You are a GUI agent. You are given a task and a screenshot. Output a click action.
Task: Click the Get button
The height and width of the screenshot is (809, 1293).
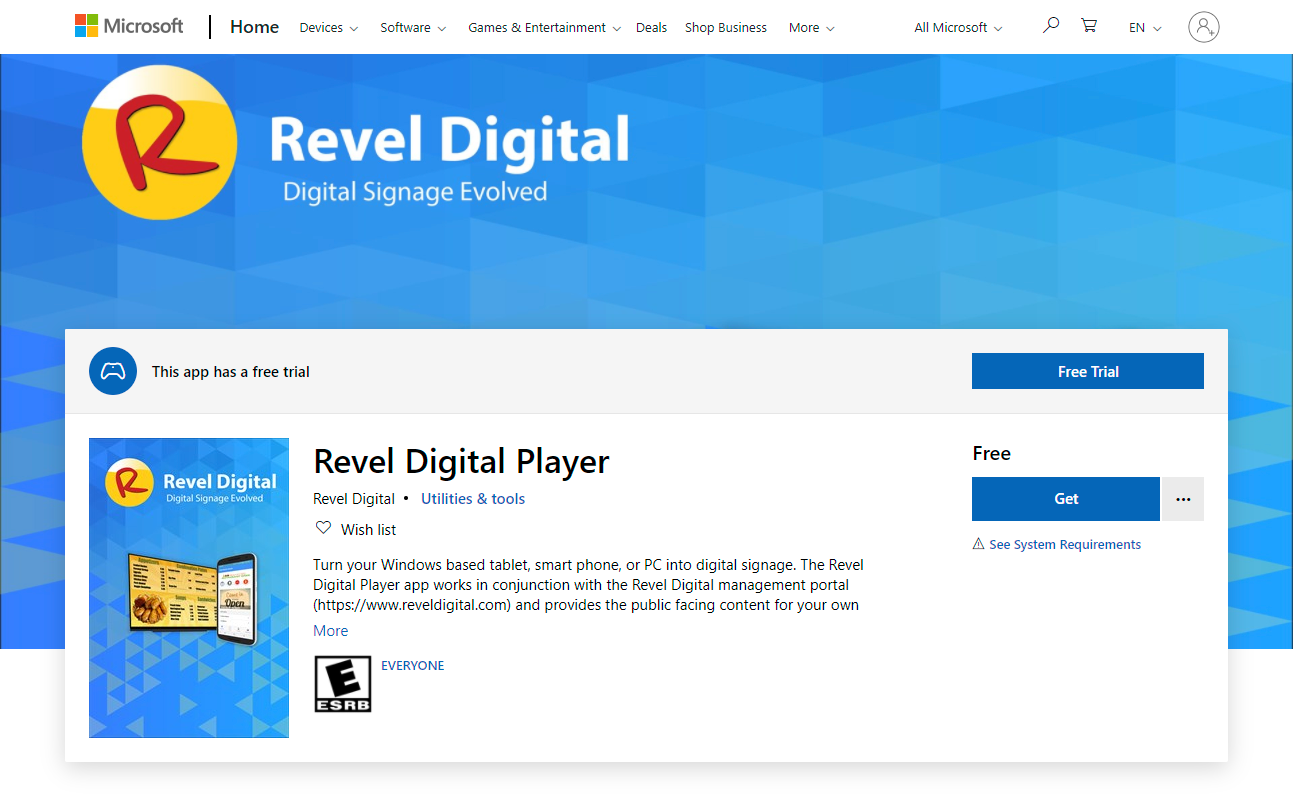(x=1066, y=499)
